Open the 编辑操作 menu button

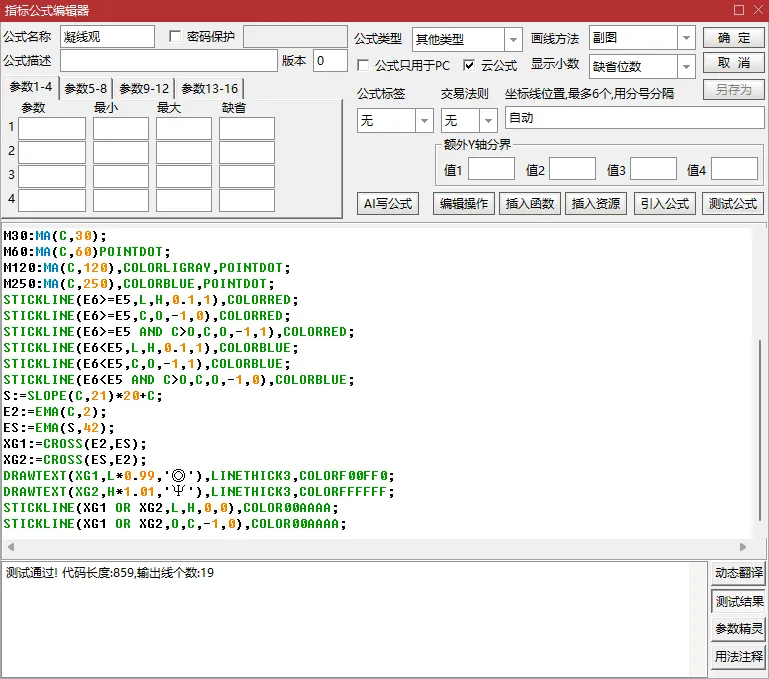point(463,204)
